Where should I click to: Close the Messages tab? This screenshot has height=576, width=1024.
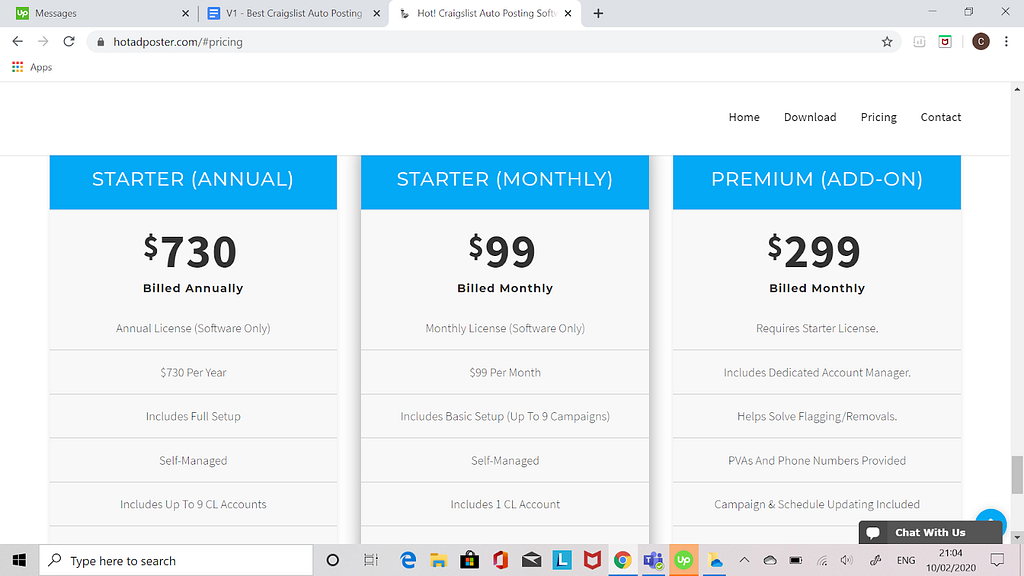pyautogui.click(x=185, y=13)
